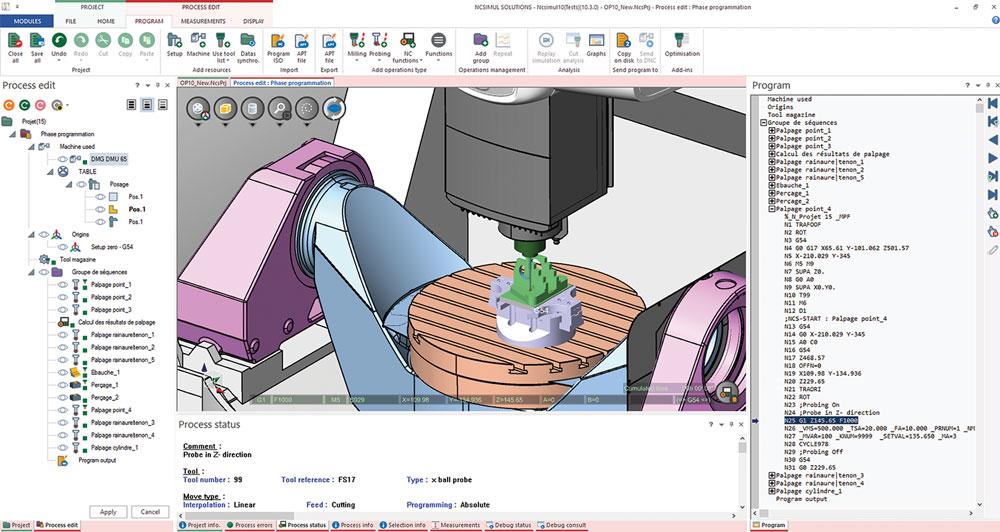
Task: Click the Cancel button
Action: coord(151,512)
